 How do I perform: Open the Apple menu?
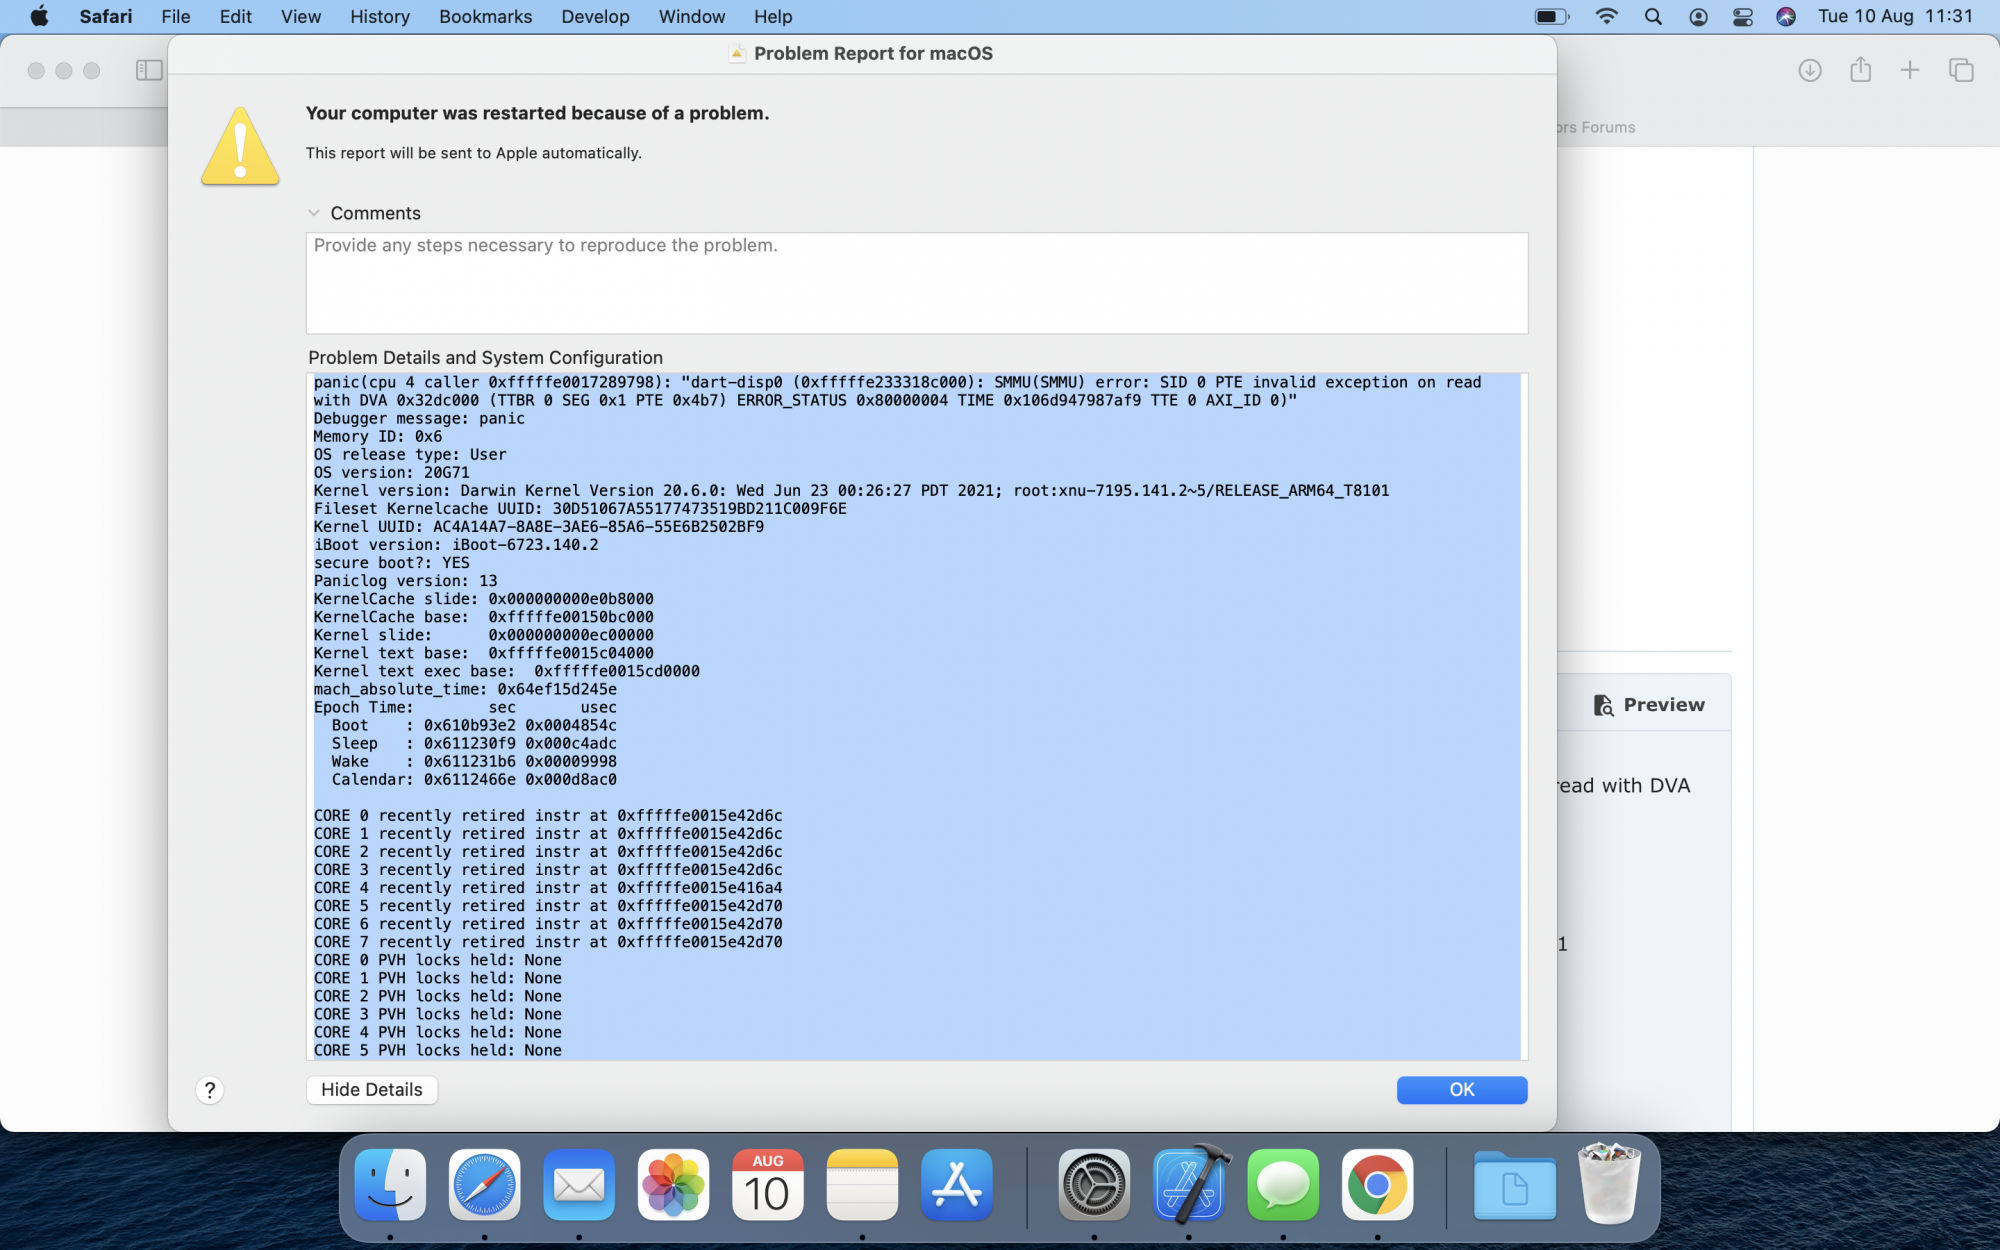(x=39, y=17)
